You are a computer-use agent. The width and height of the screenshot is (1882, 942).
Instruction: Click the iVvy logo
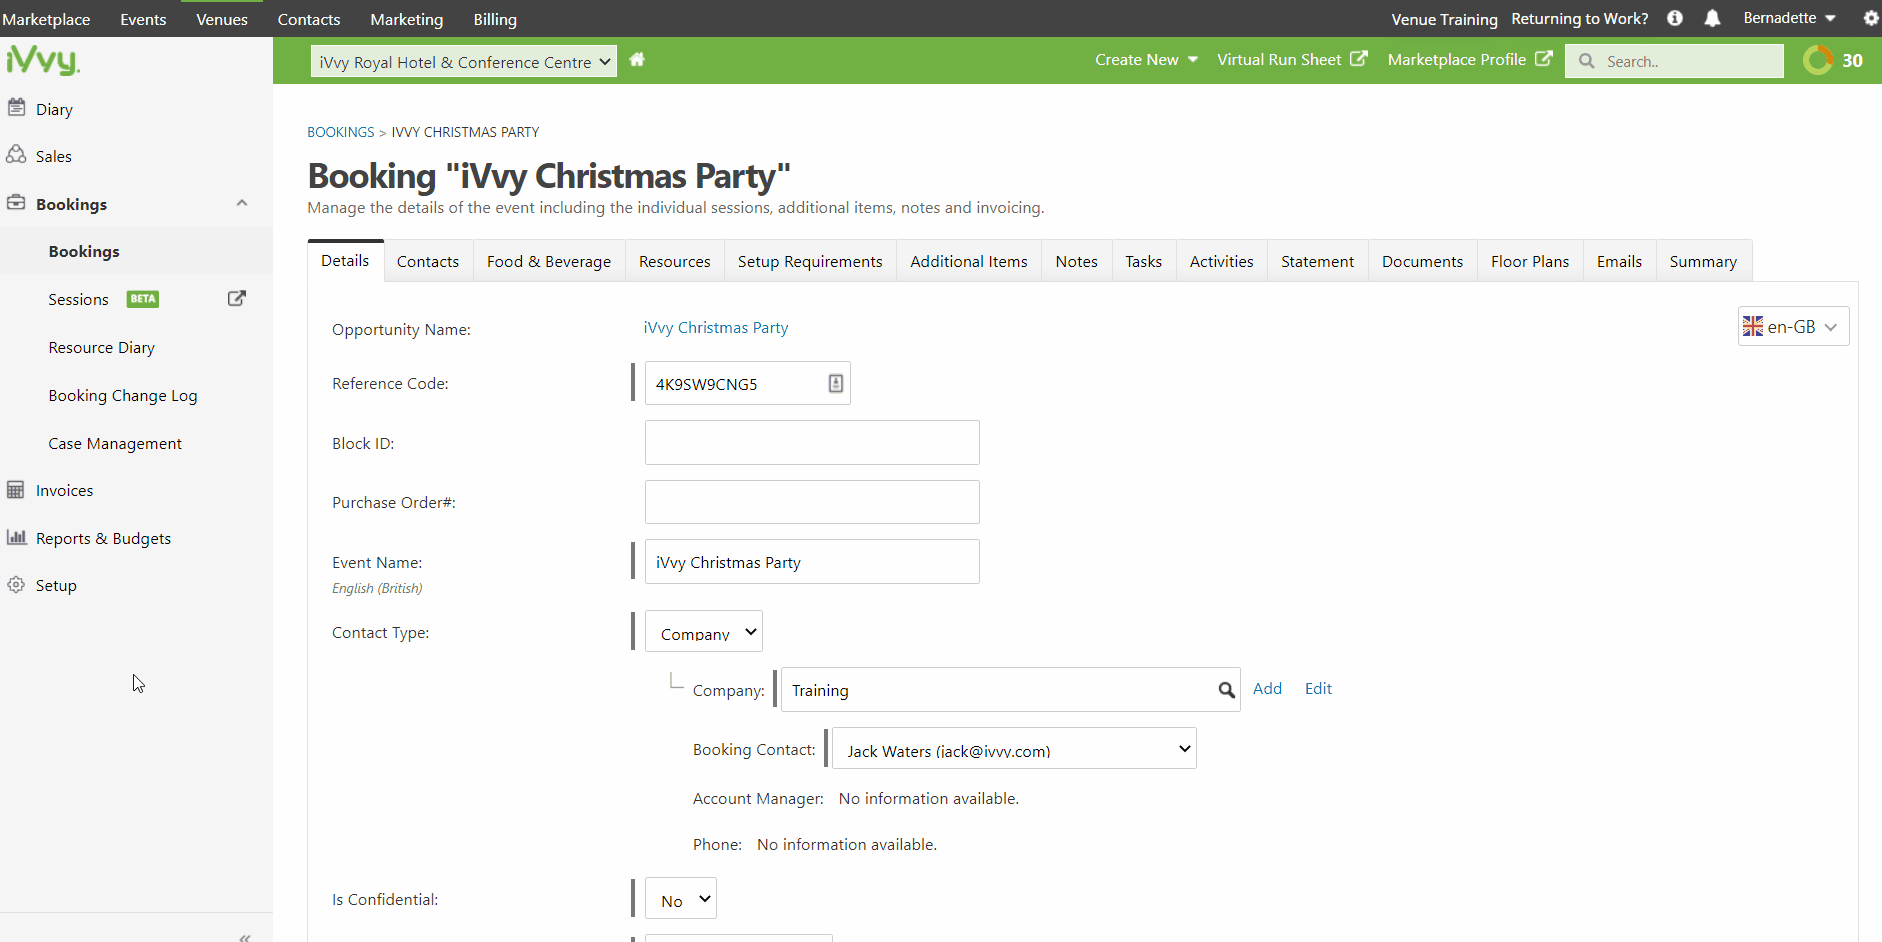(42, 60)
